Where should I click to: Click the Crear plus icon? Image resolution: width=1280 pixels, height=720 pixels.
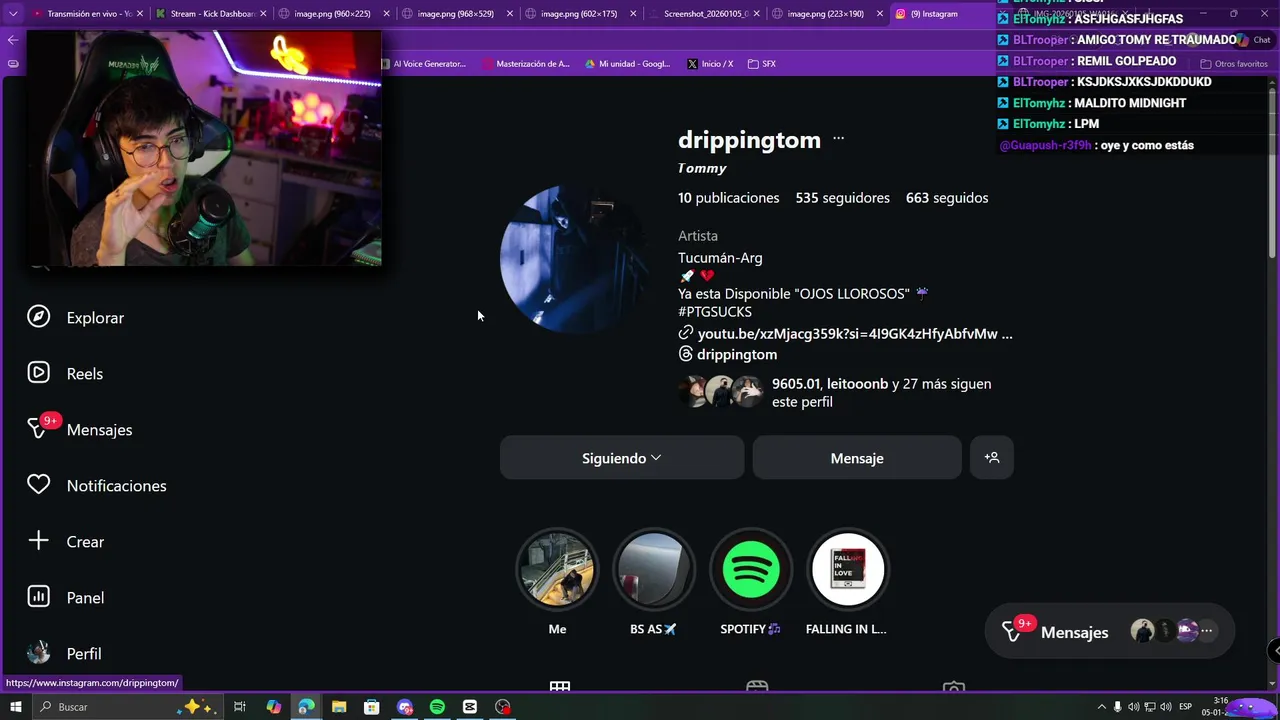(38, 541)
